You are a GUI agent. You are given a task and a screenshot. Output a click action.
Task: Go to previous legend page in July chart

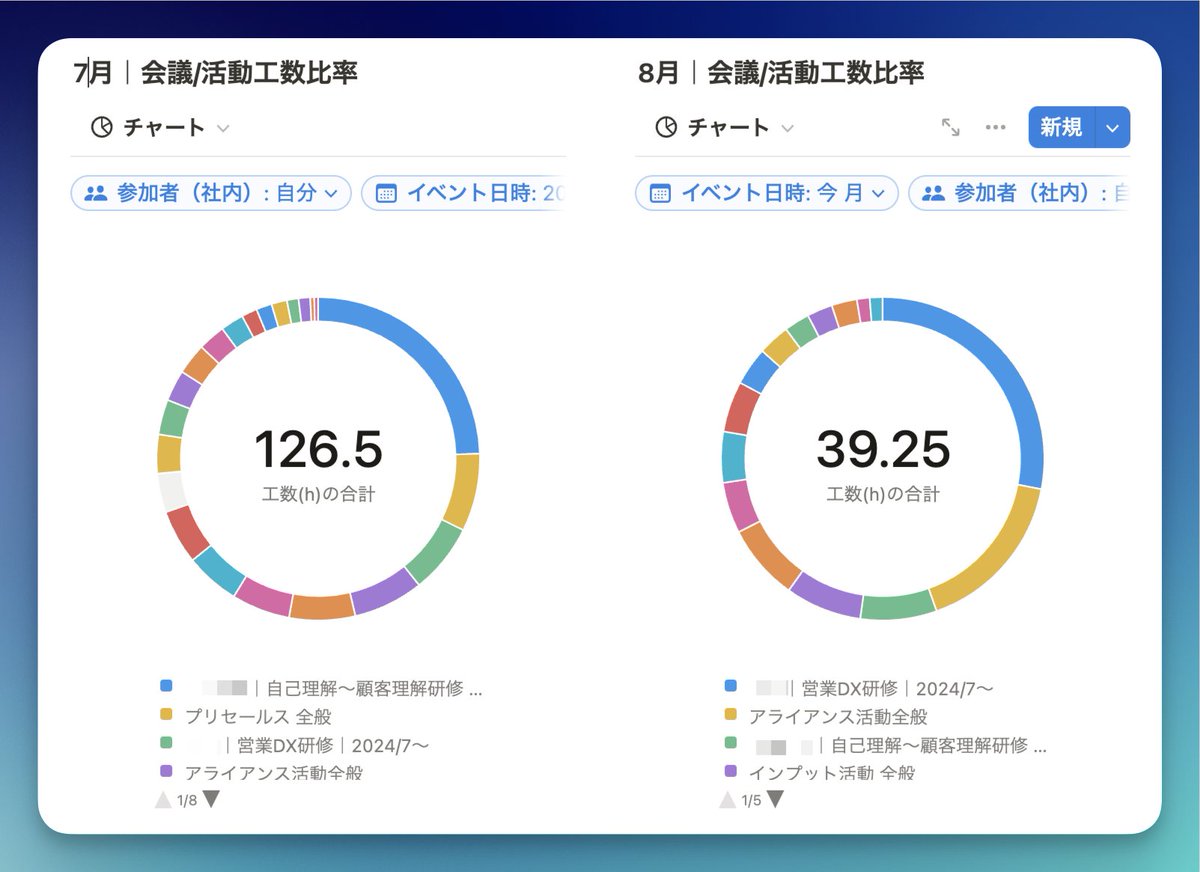click(163, 800)
